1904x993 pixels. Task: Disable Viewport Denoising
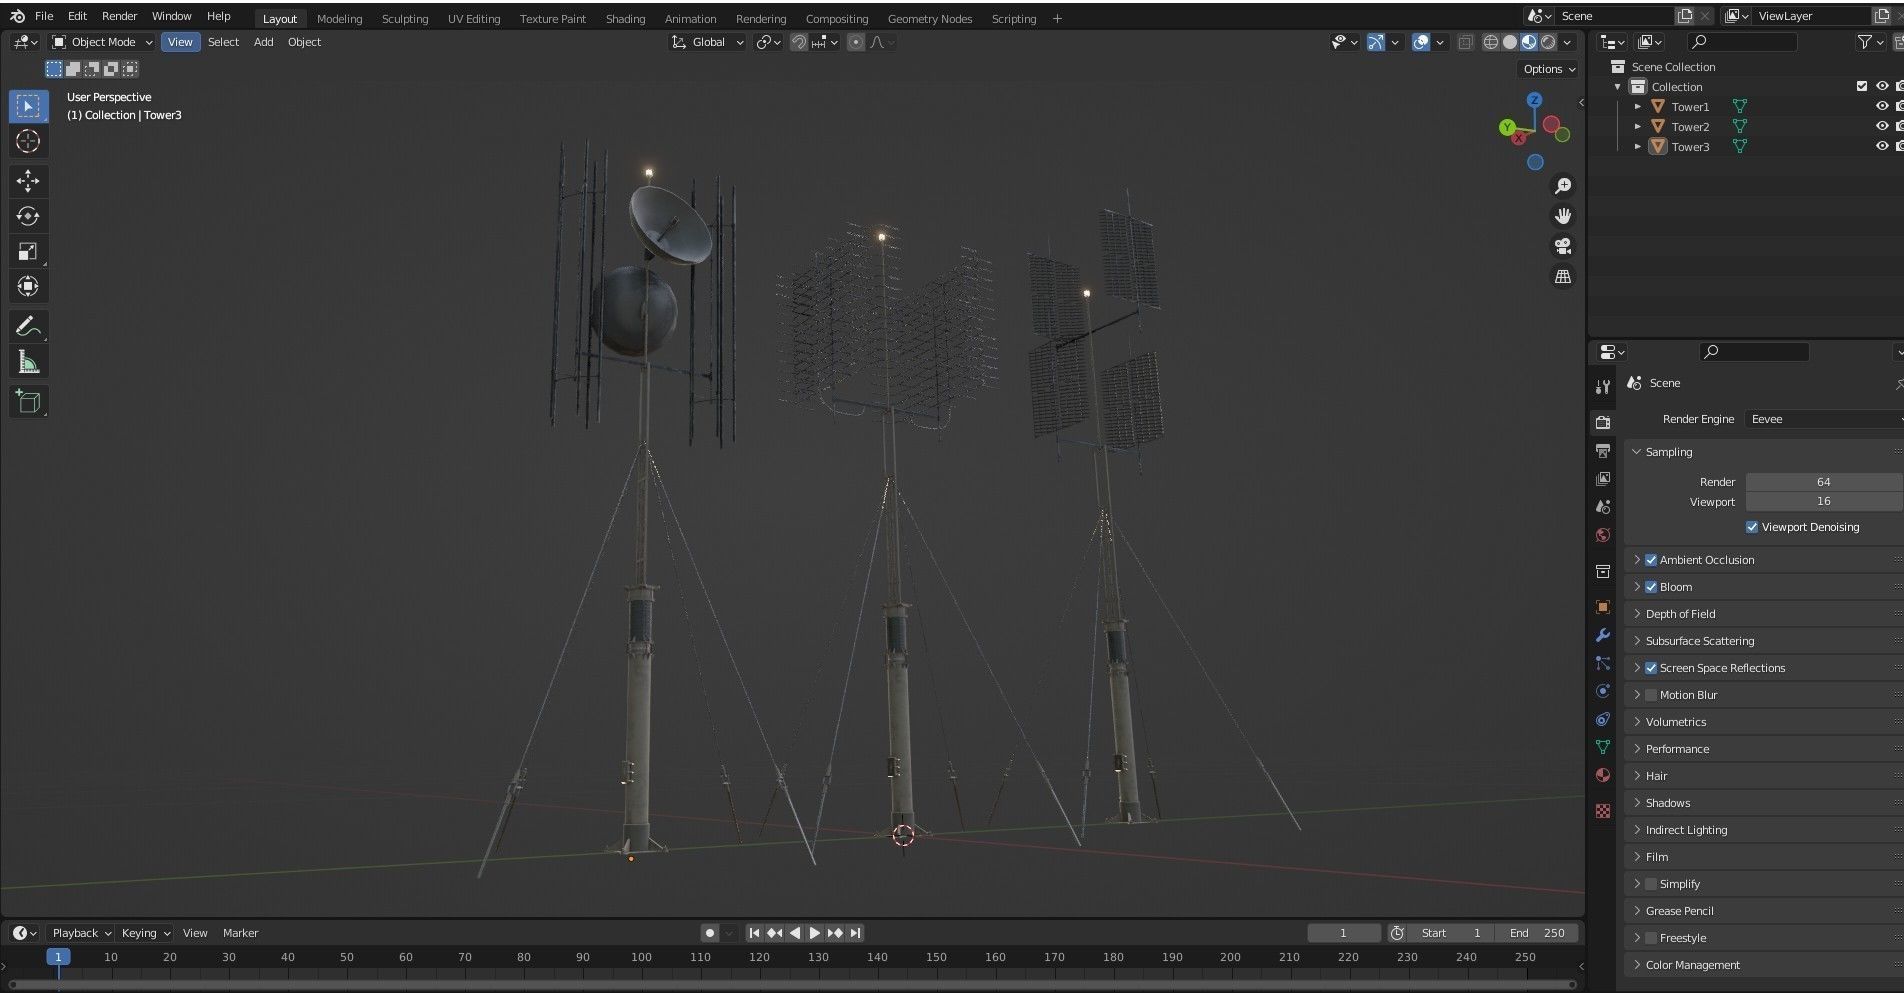click(1751, 527)
